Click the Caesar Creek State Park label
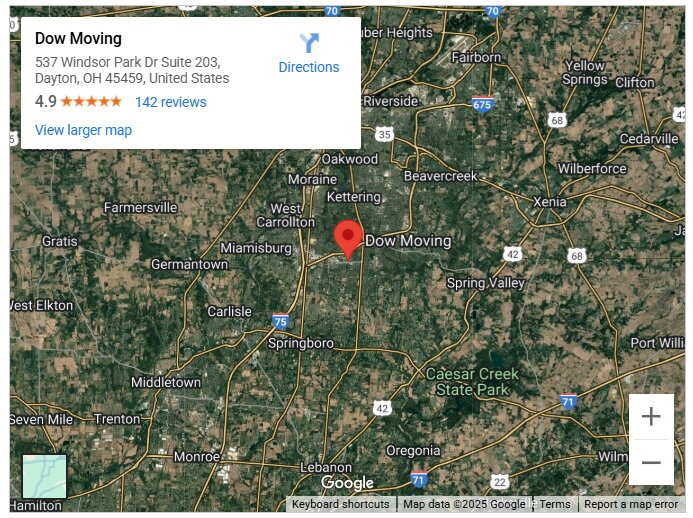This screenshot has width=693, height=518. click(x=472, y=382)
